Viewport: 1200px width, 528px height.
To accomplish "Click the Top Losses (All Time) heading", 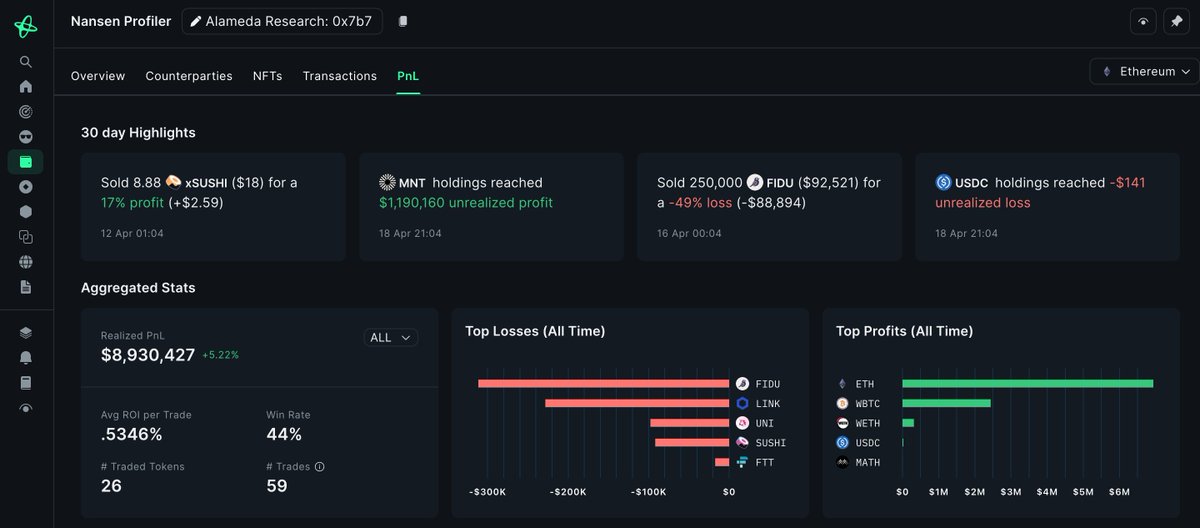I will click(535, 331).
